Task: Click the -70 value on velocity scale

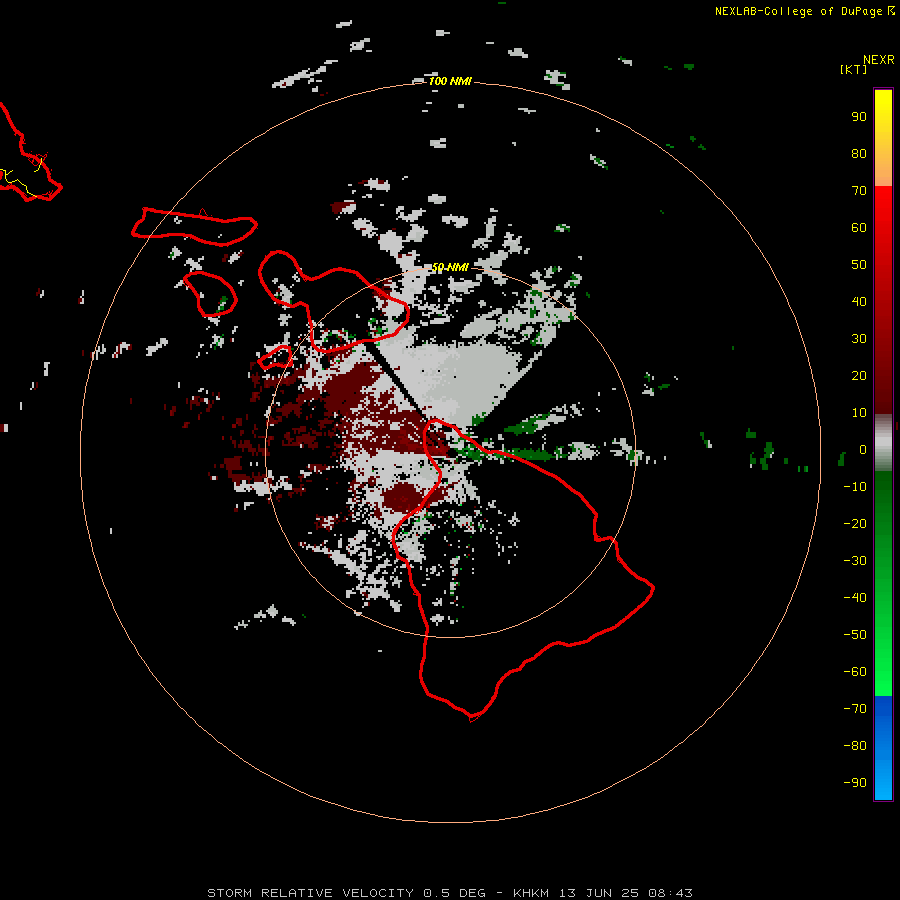Action: tap(855, 709)
